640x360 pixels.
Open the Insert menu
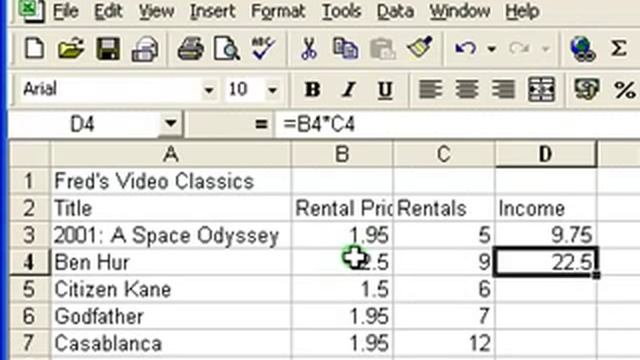pyautogui.click(x=212, y=11)
